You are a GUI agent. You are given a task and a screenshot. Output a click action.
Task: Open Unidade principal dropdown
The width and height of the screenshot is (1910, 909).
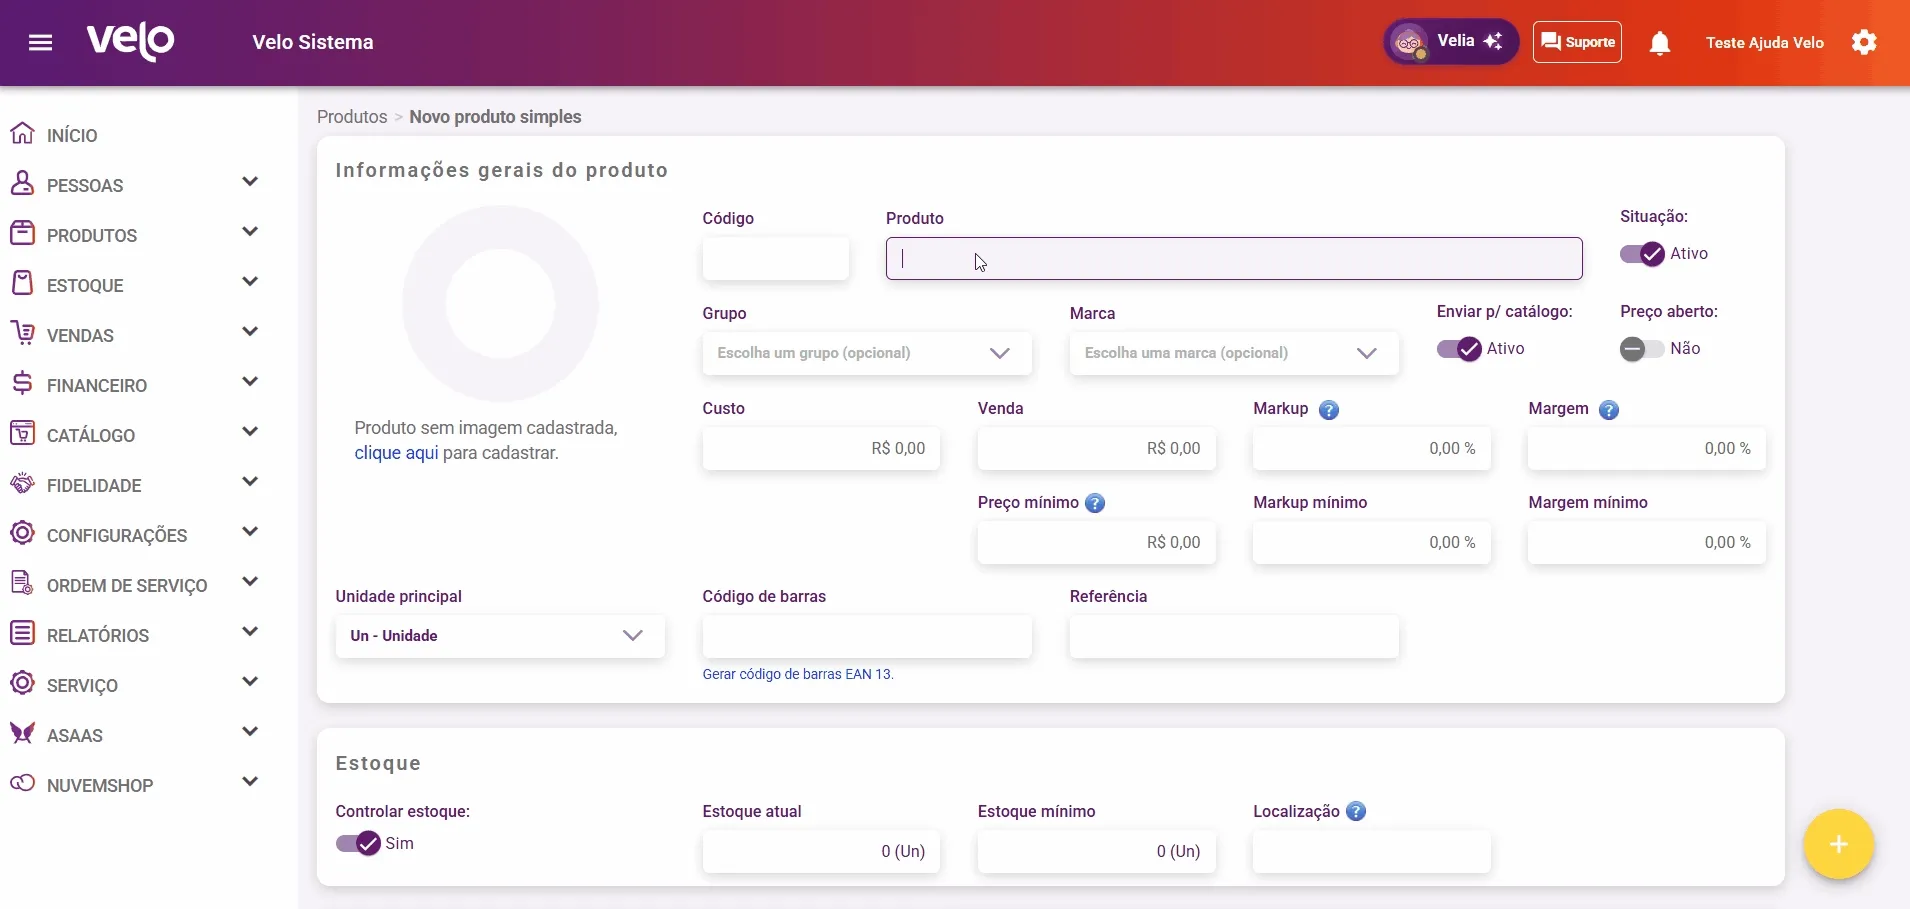tap(500, 636)
